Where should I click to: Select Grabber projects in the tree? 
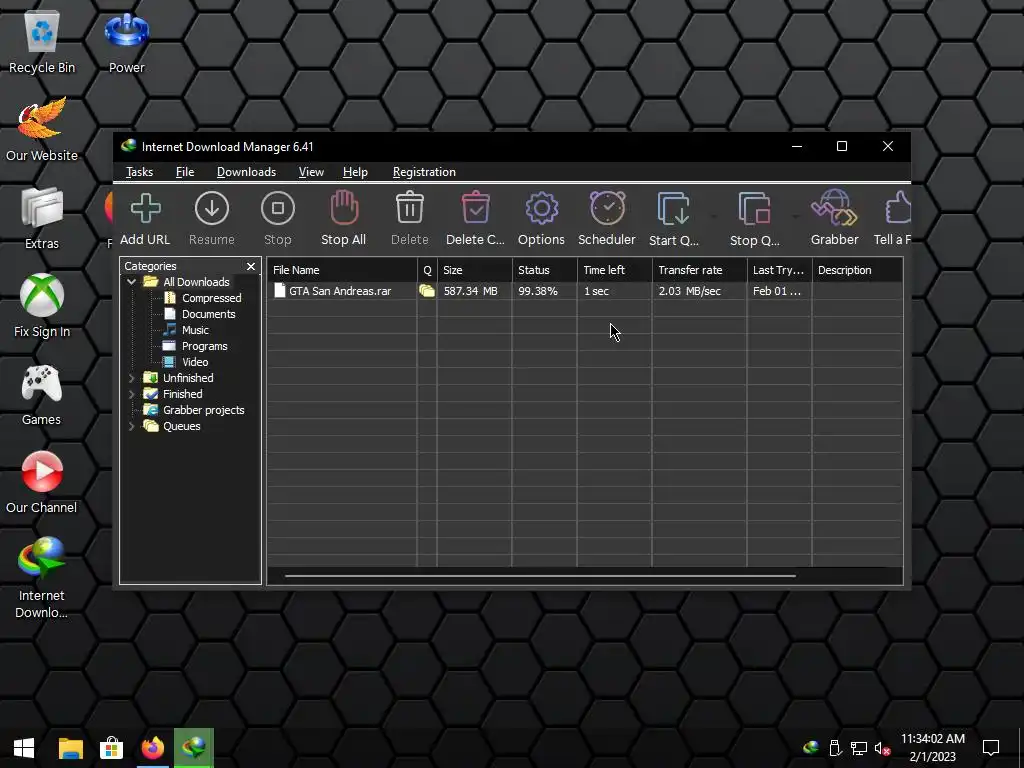coord(203,410)
